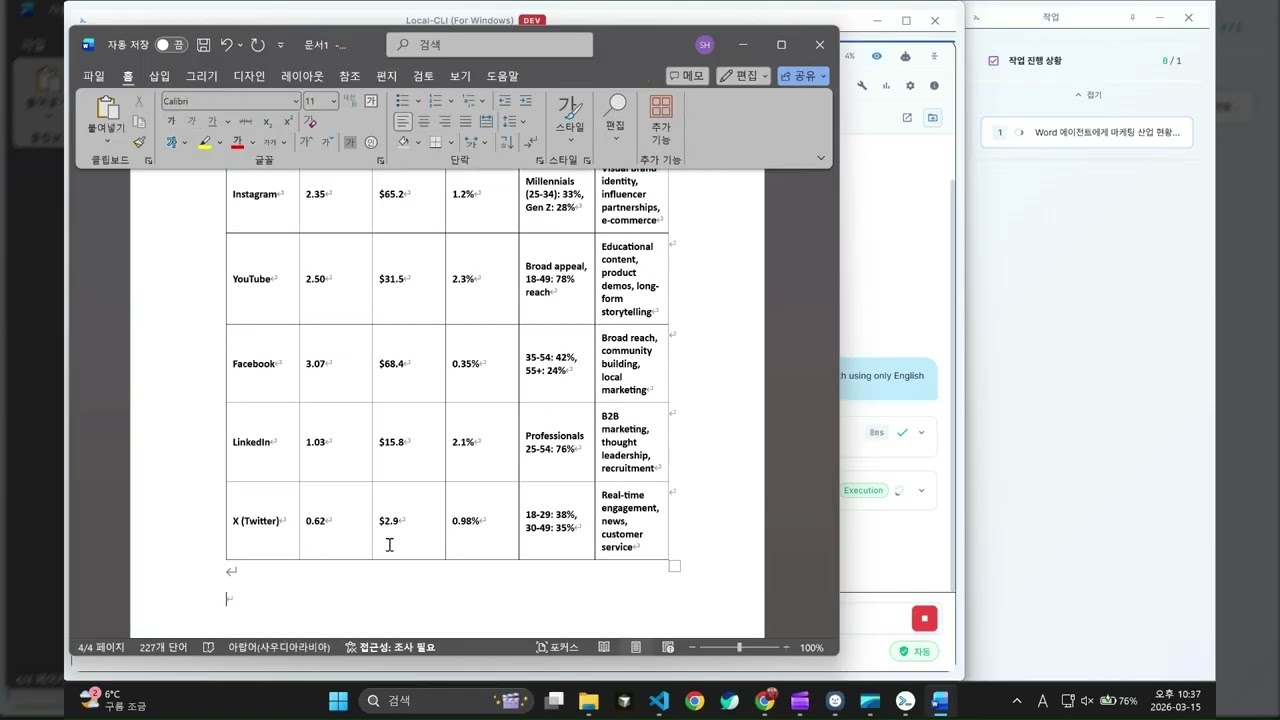Screen dimensions: 1280x720
Task: Click info icon in Local-CLI window
Action: tap(934, 86)
